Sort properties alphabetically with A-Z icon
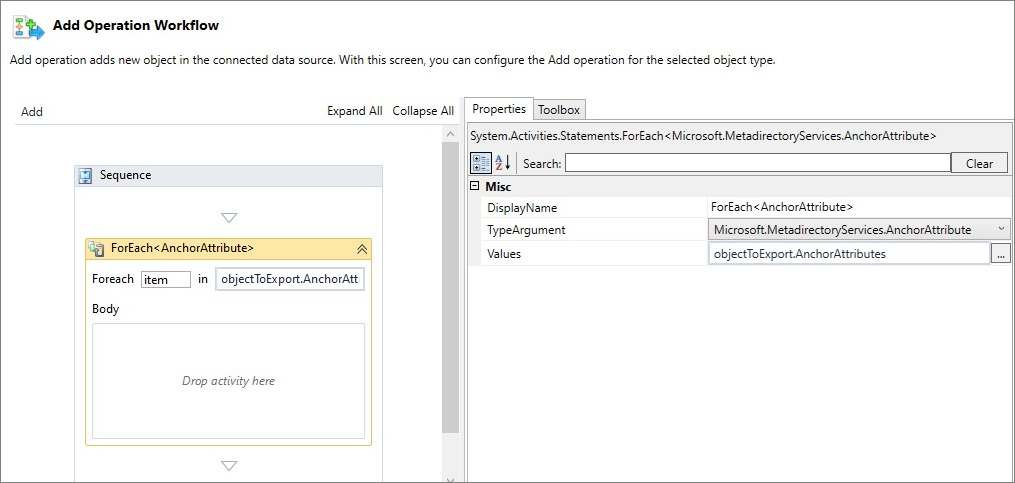 [503, 163]
